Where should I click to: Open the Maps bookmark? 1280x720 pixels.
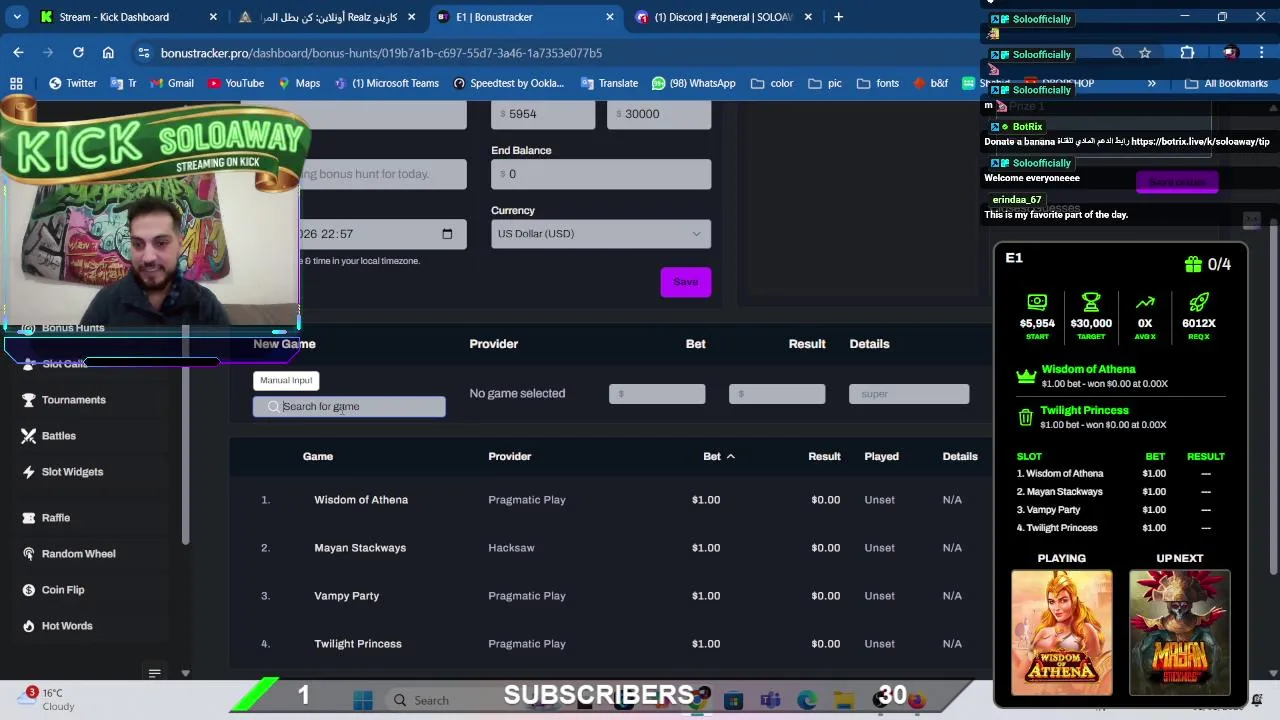pos(298,83)
